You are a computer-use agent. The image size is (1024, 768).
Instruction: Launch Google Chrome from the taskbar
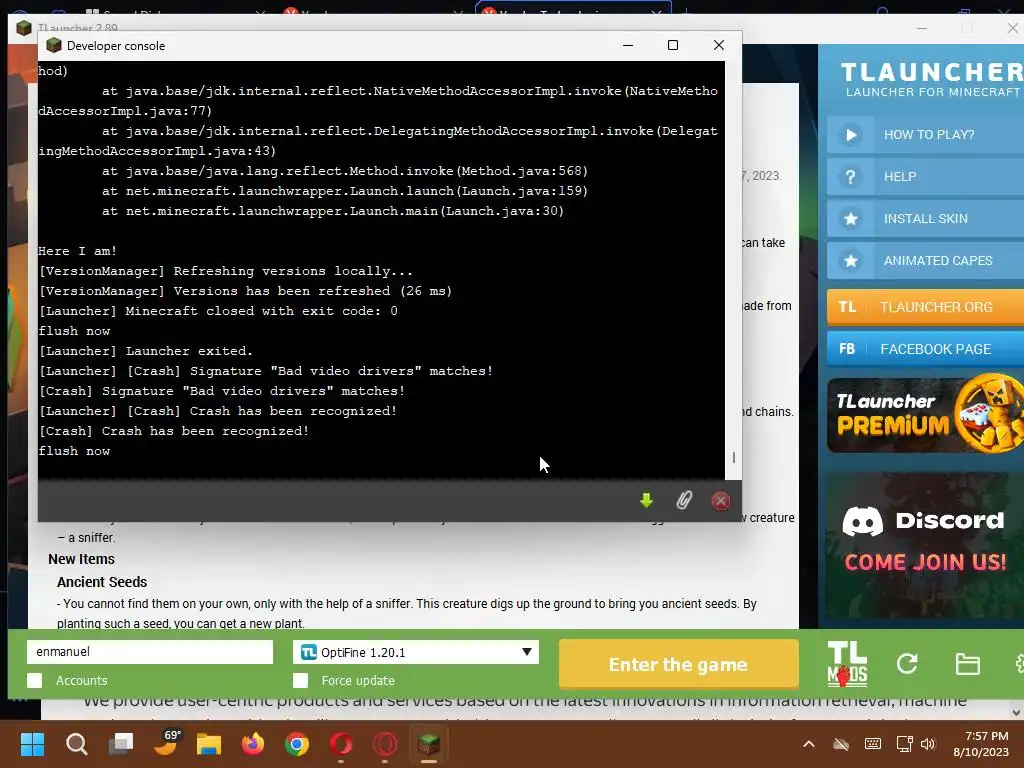(296, 744)
